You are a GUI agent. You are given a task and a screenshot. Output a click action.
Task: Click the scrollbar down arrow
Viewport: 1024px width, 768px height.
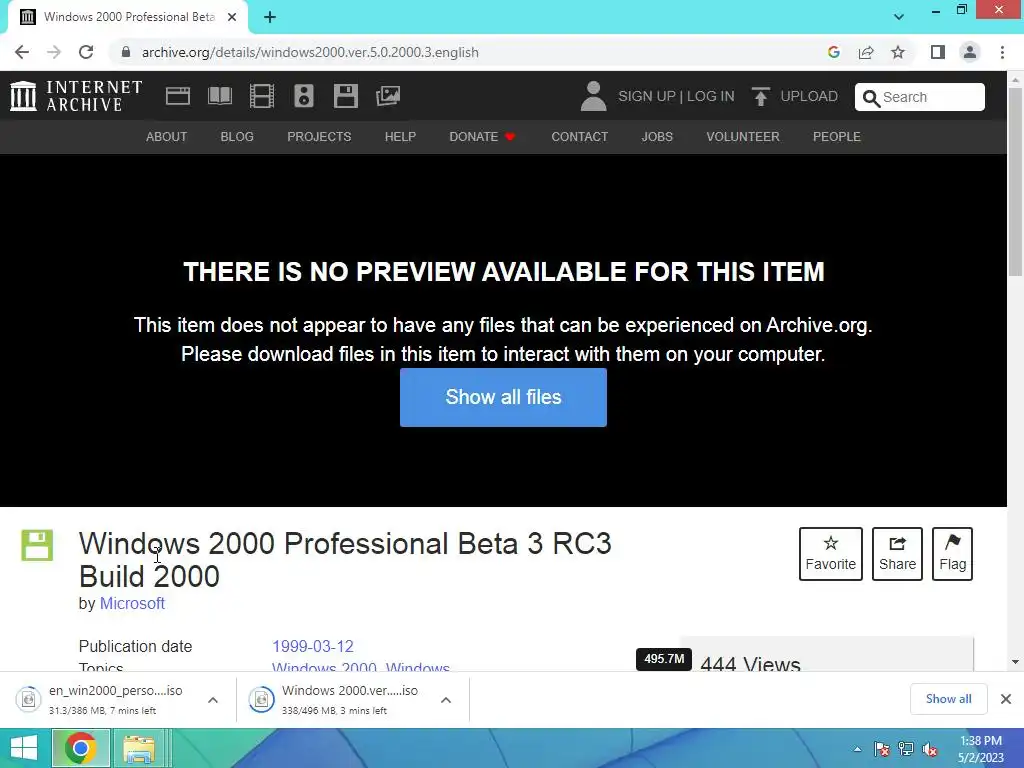pyautogui.click(x=1015, y=662)
